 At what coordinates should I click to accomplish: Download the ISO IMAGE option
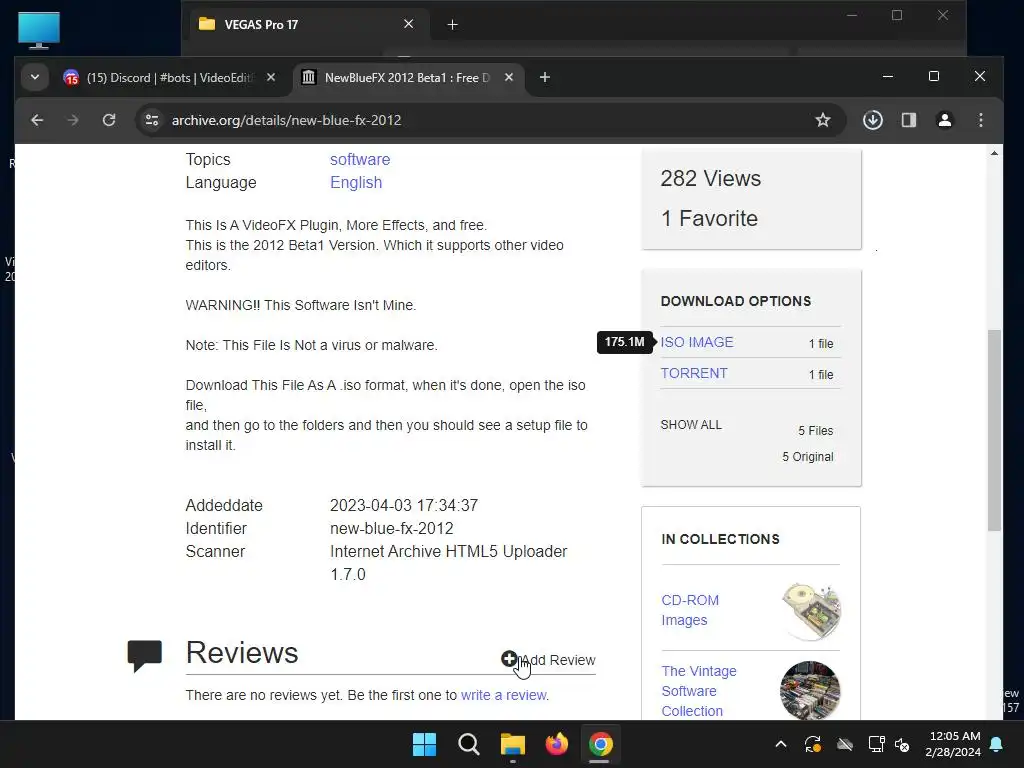coord(697,342)
